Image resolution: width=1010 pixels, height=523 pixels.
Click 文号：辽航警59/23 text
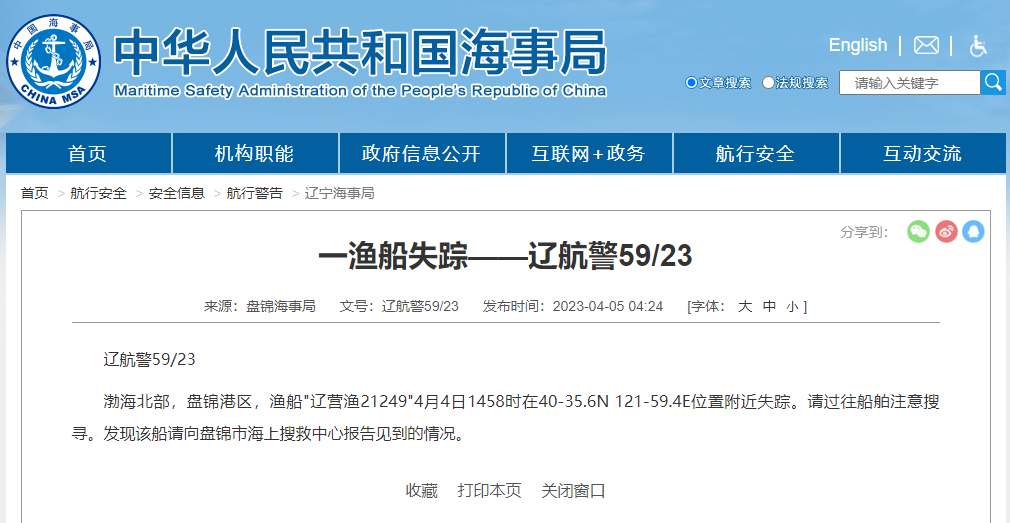pos(399,307)
